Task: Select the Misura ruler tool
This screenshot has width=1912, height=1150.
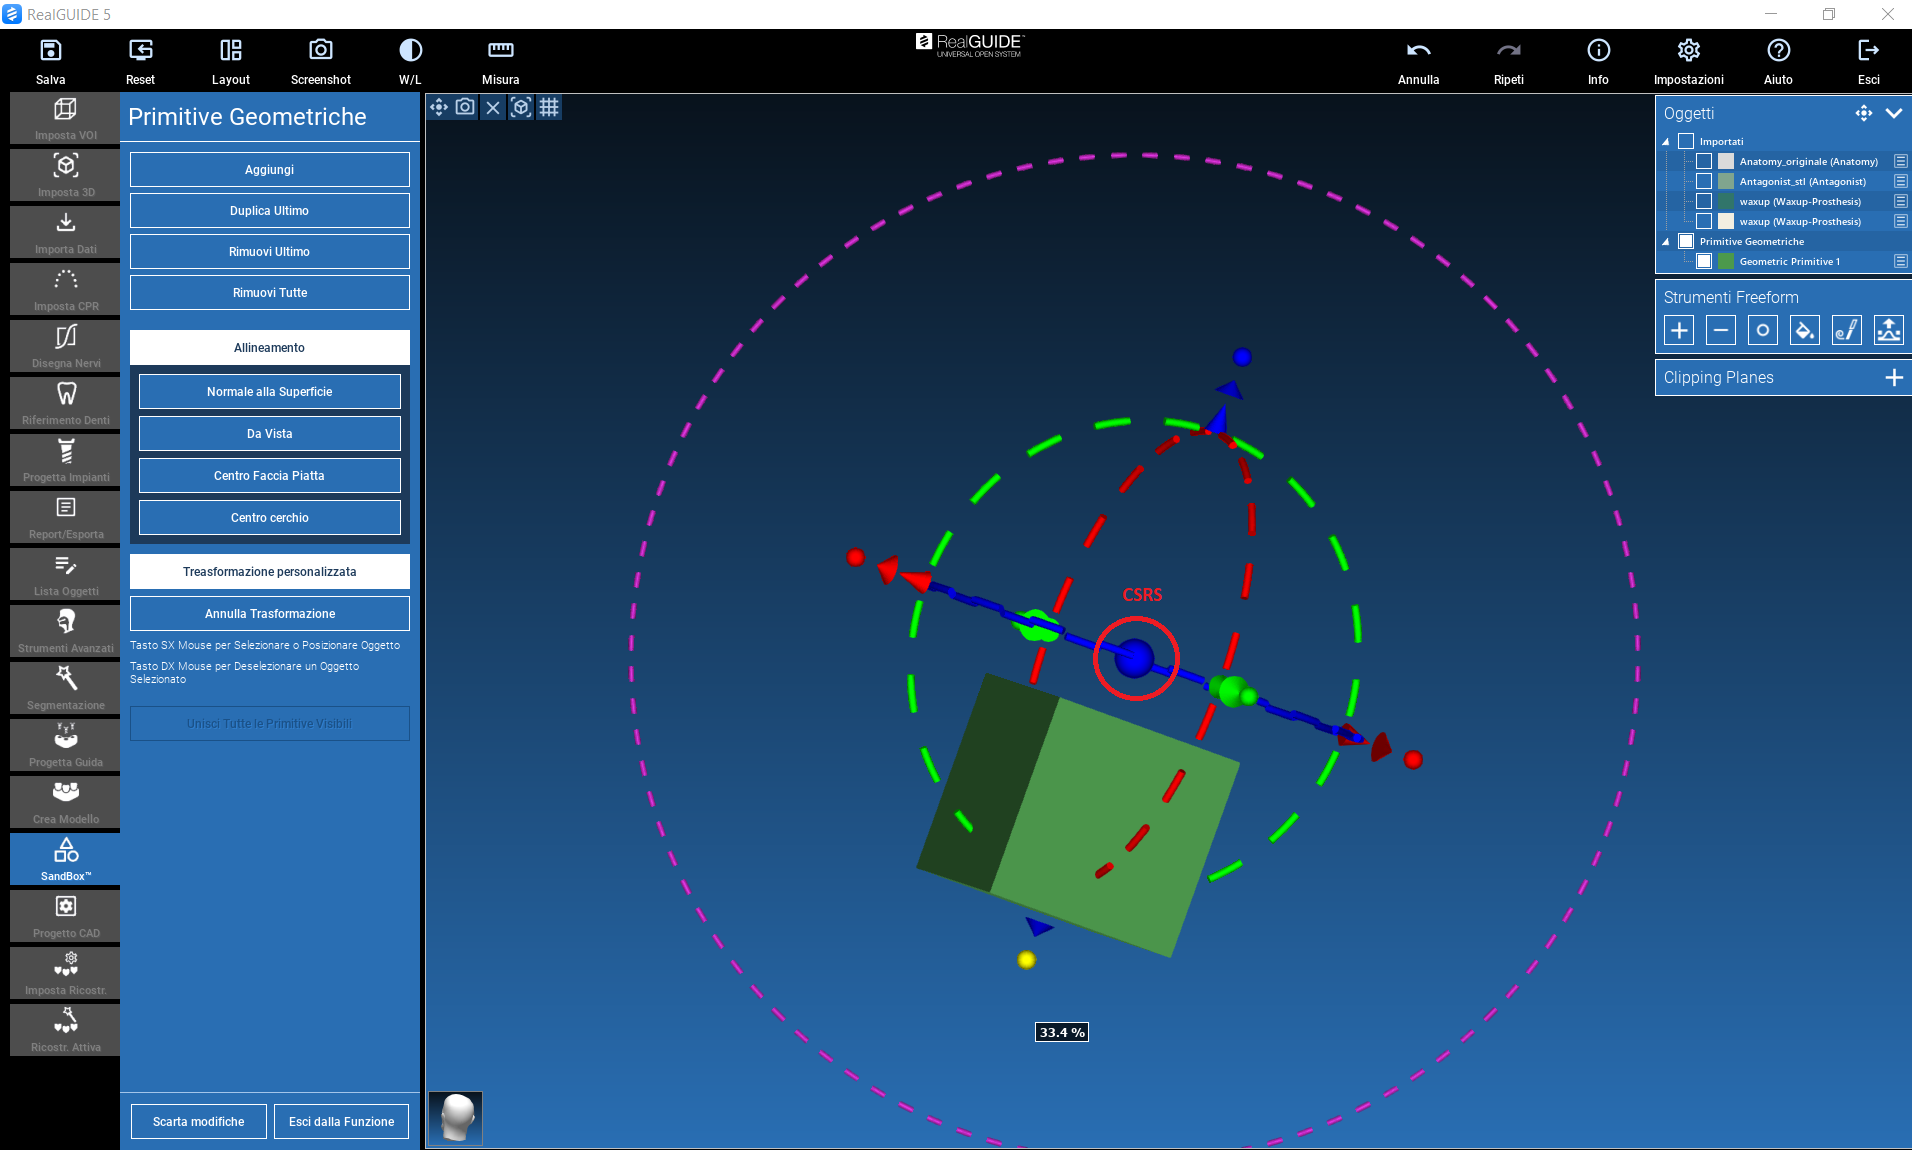Action: click(x=500, y=51)
